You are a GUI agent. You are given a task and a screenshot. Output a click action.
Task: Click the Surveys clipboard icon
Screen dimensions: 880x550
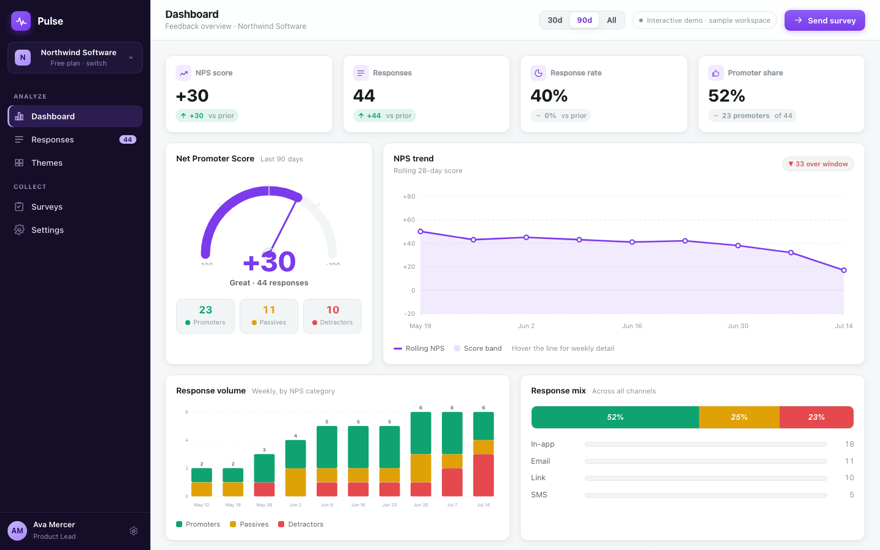[x=19, y=207]
